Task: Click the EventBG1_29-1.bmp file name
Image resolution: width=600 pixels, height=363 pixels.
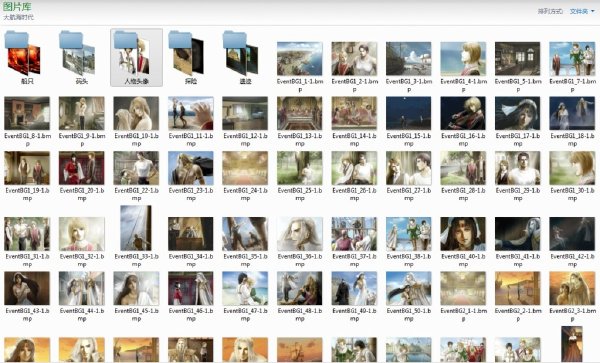Action: pyautogui.click(x=517, y=194)
